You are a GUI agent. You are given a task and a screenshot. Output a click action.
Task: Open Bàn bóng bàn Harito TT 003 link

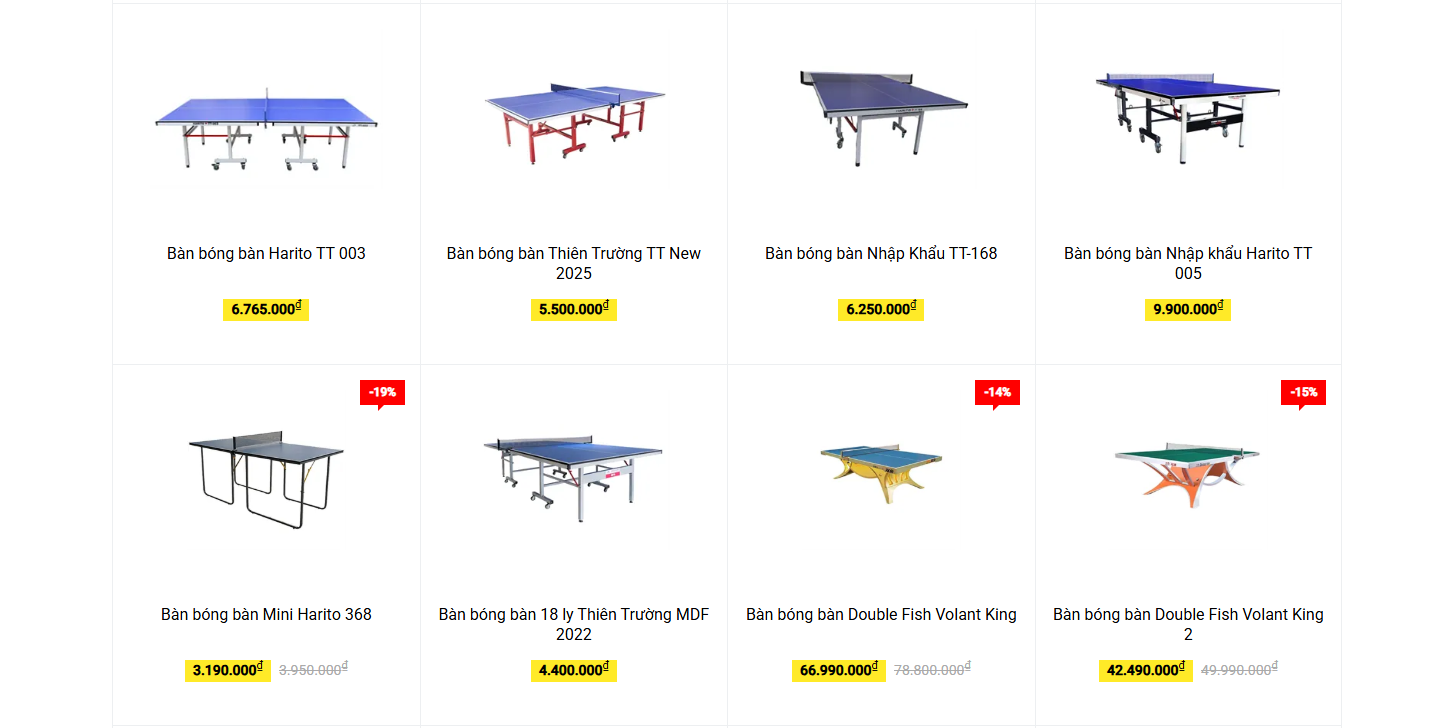coord(266,254)
